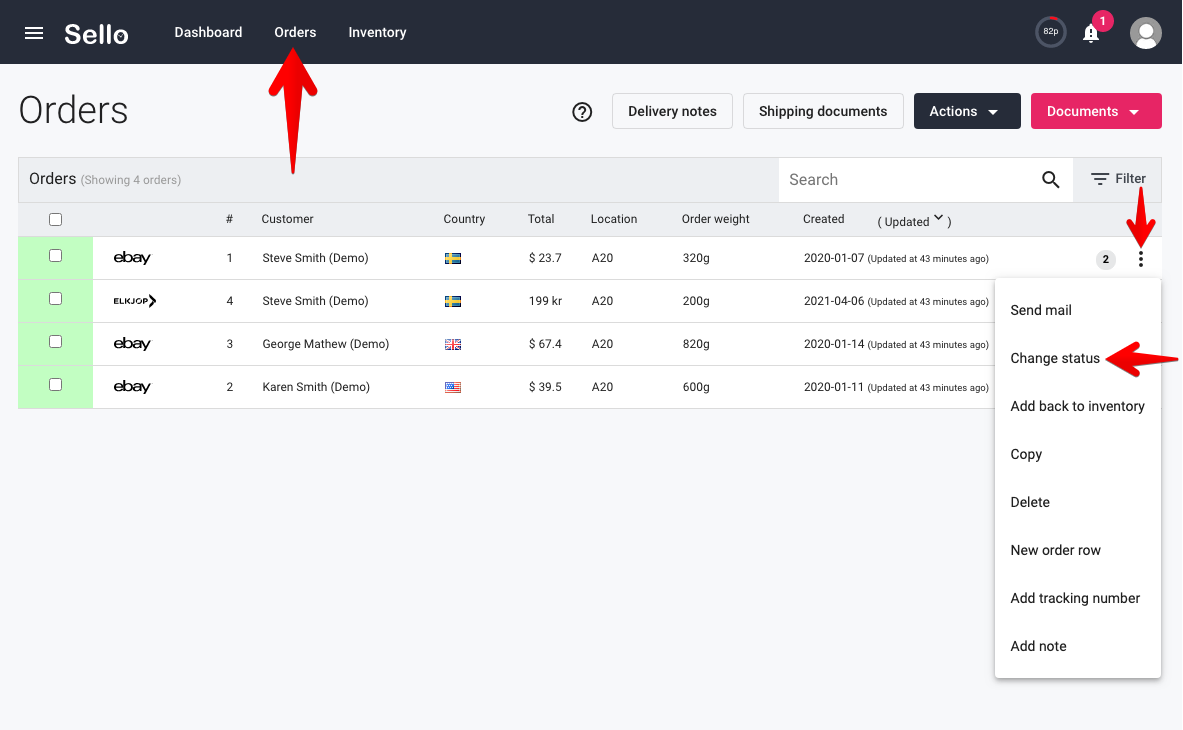Image resolution: width=1183 pixels, height=730 pixels.
Task: Choose Add tracking number
Action: (x=1077, y=598)
